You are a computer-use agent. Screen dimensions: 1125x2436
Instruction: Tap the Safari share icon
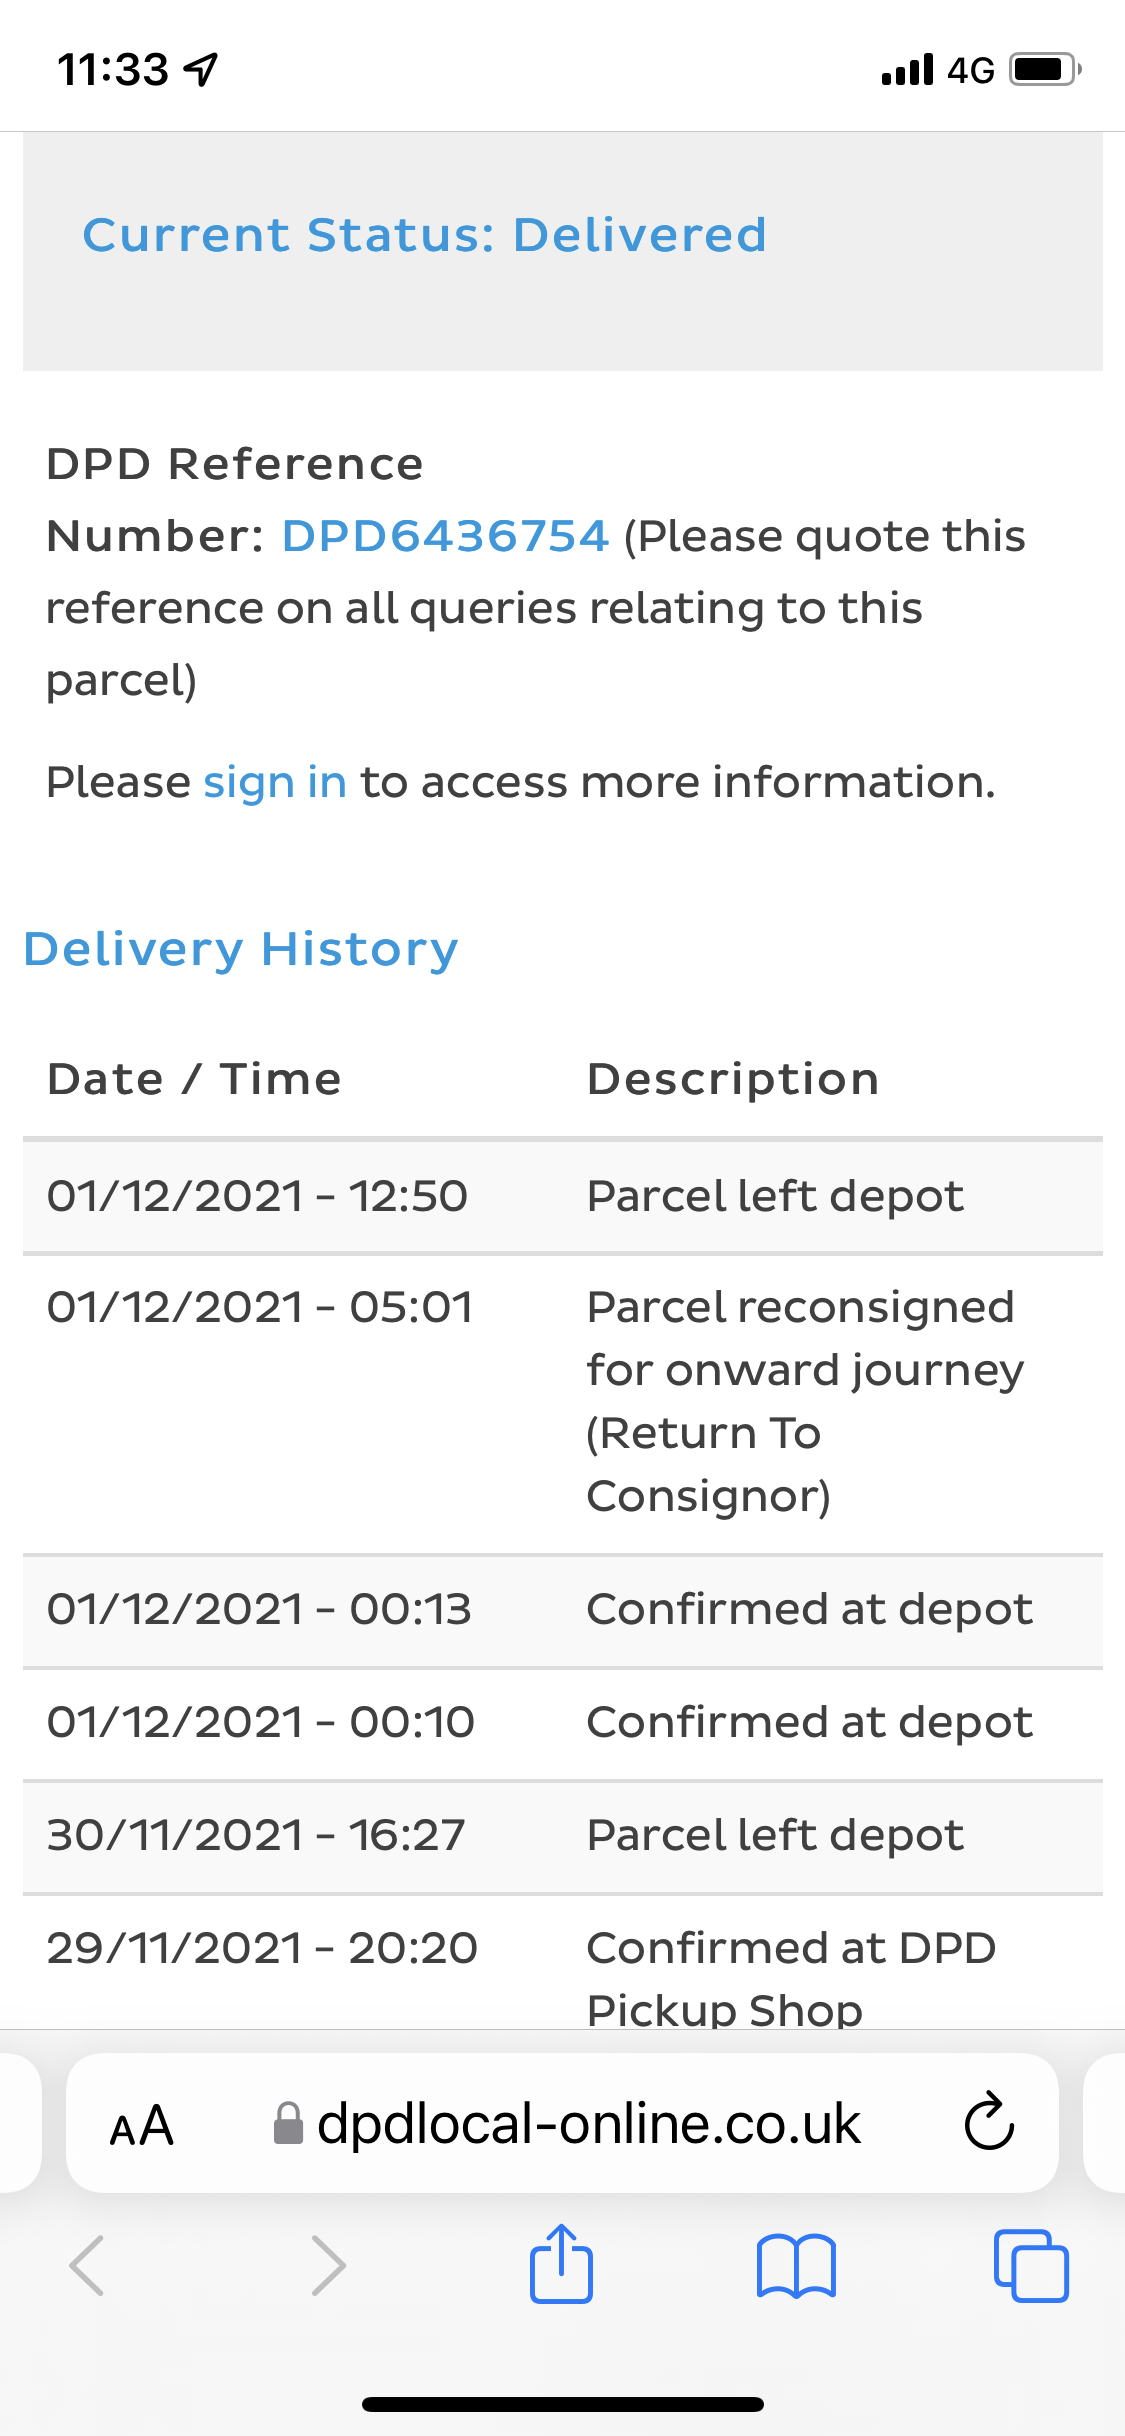click(x=561, y=2264)
